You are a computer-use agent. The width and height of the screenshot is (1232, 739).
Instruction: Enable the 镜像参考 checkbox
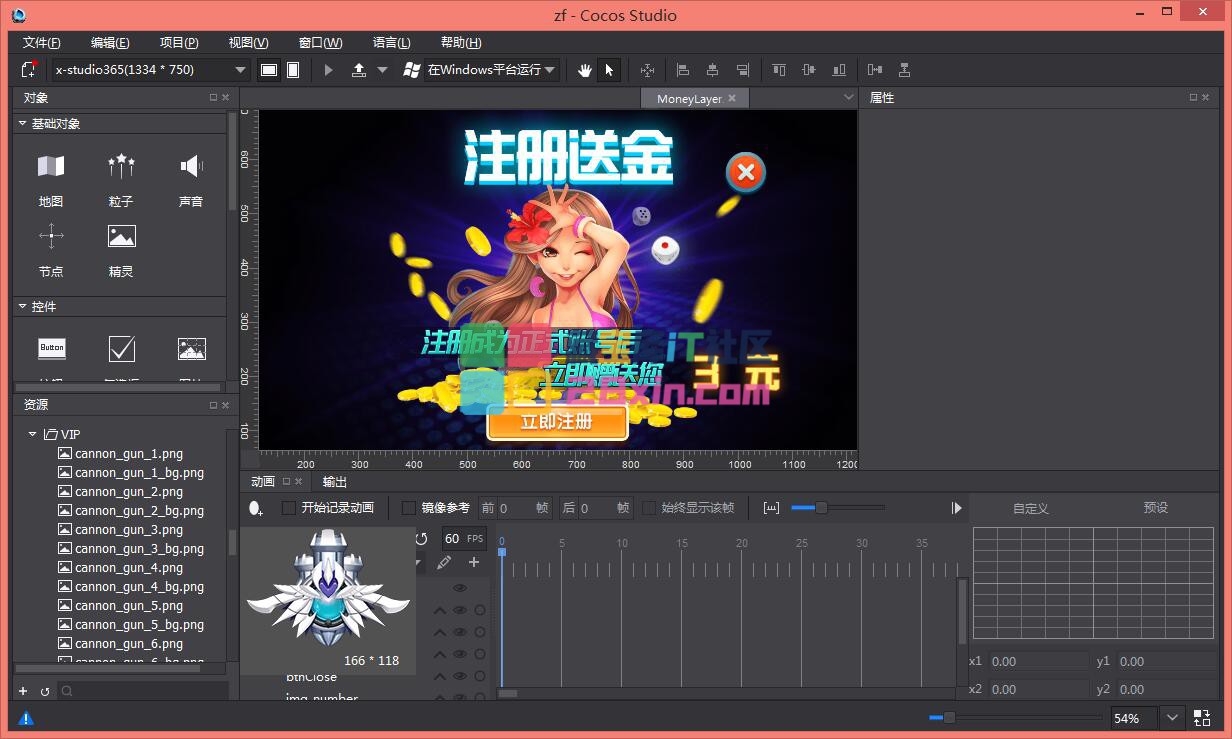(409, 508)
